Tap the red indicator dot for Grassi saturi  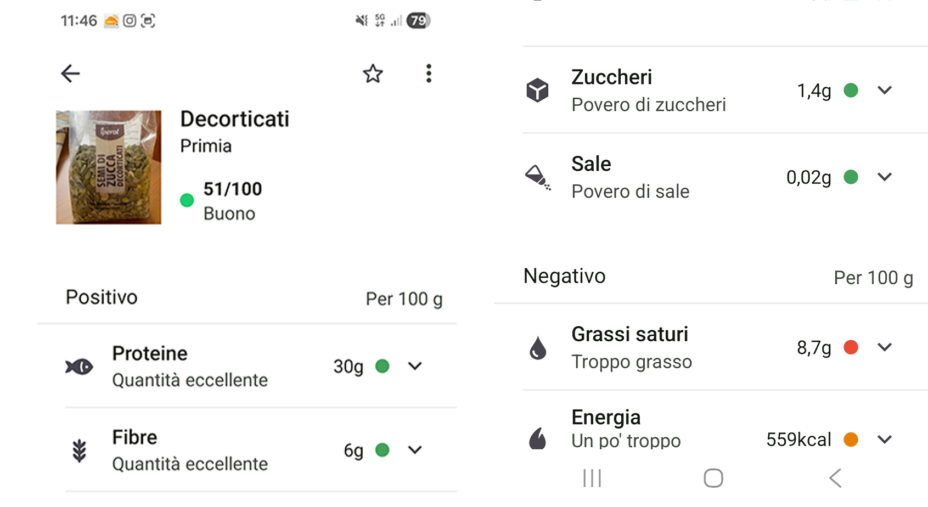tap(851, 348)
